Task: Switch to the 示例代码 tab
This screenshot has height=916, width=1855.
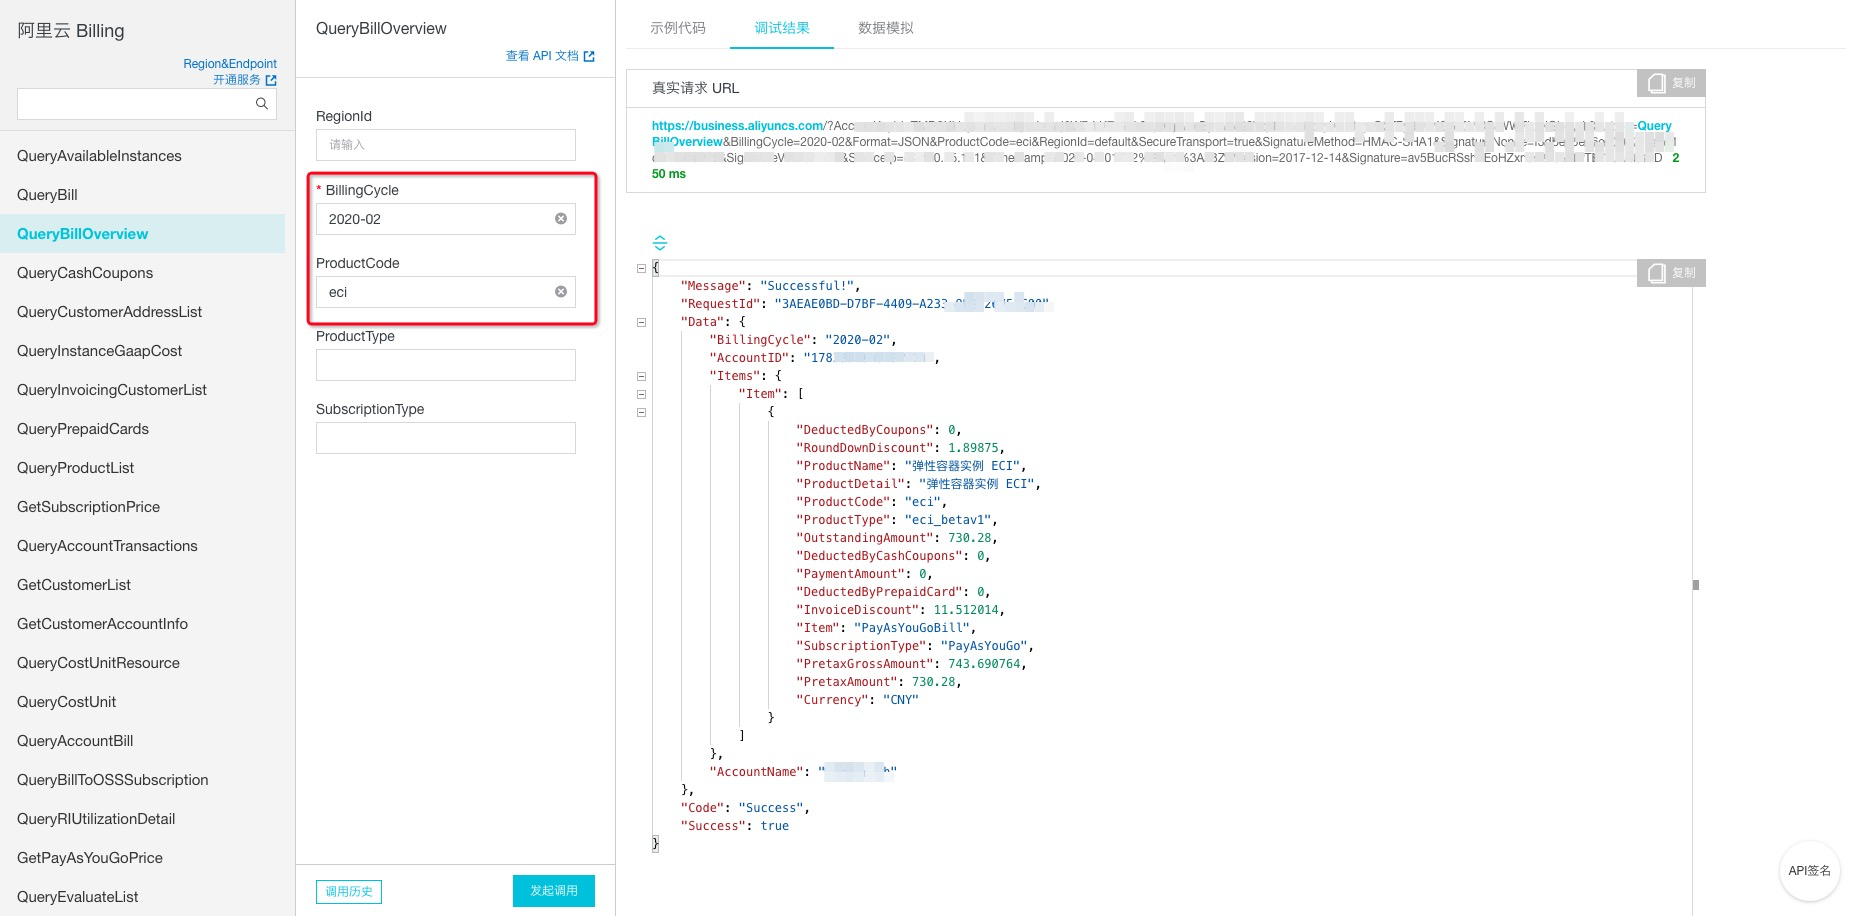Action: tap(678, 28)
